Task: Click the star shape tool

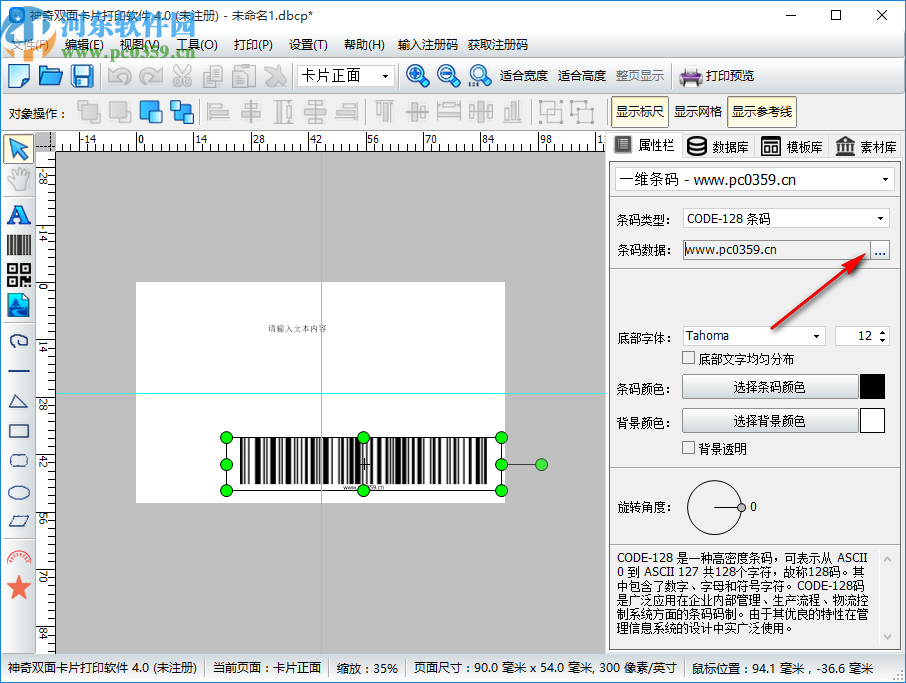Action: (x=18, y=587)
